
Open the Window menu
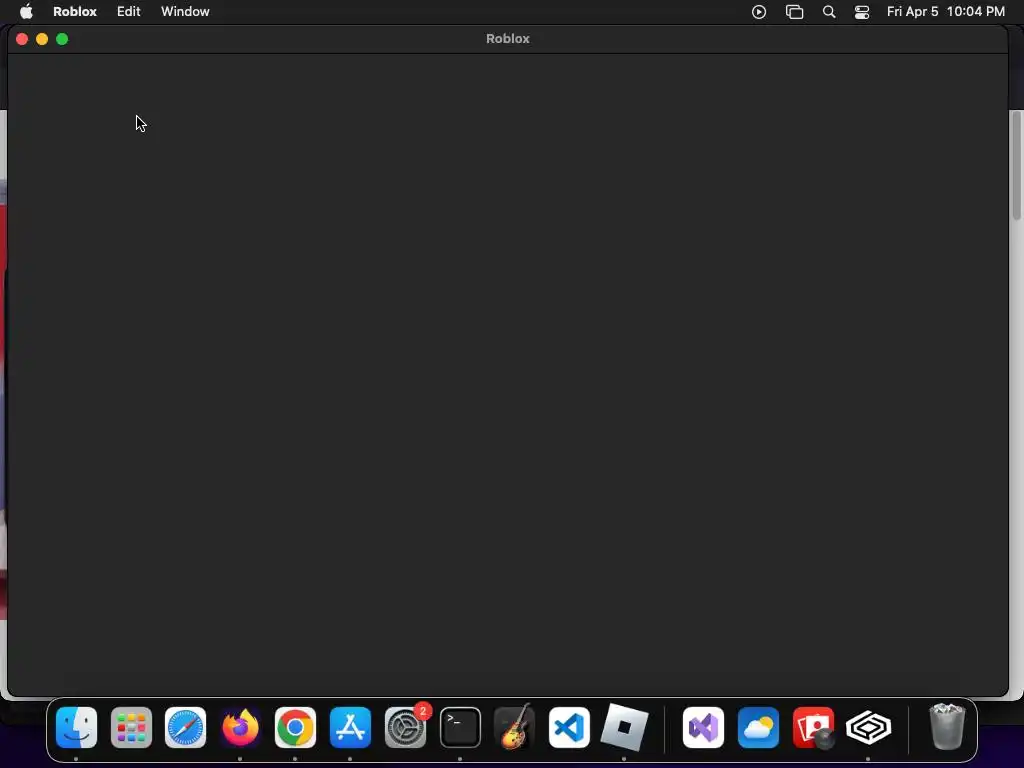coord(185,12)
